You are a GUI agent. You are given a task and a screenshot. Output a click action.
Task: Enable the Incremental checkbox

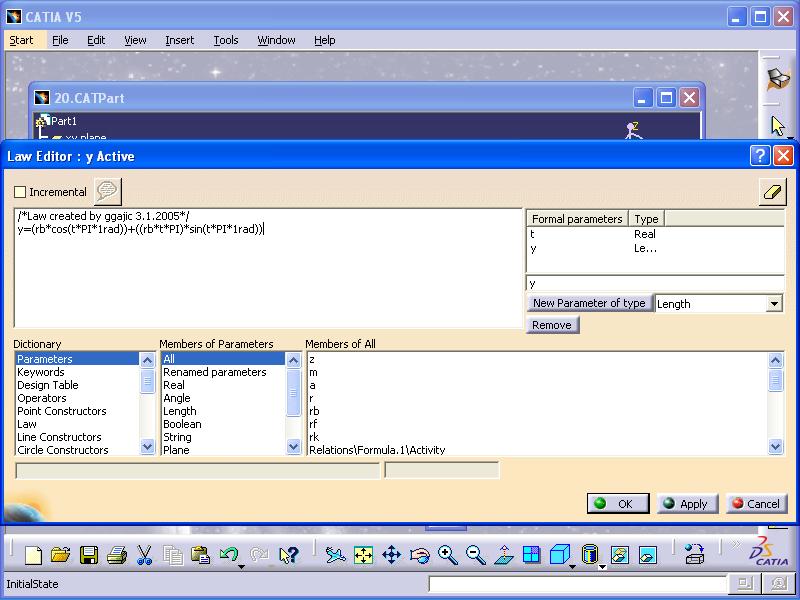tap(21, 192)
